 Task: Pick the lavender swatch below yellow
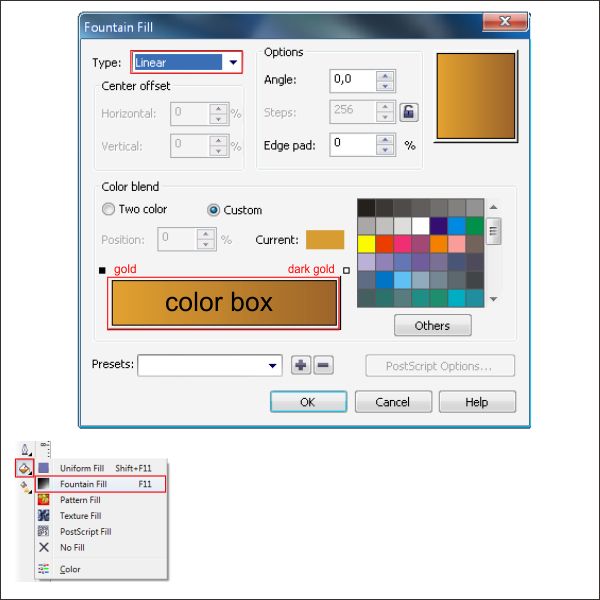(x=366, y=262)
